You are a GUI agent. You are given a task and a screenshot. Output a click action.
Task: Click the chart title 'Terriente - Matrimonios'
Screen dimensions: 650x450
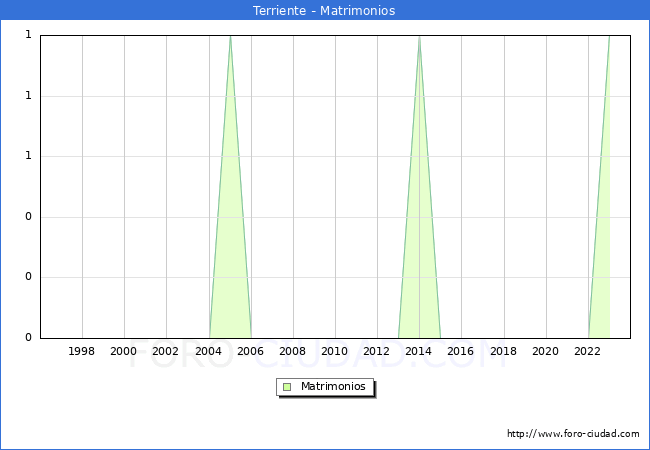coord(324,10)
